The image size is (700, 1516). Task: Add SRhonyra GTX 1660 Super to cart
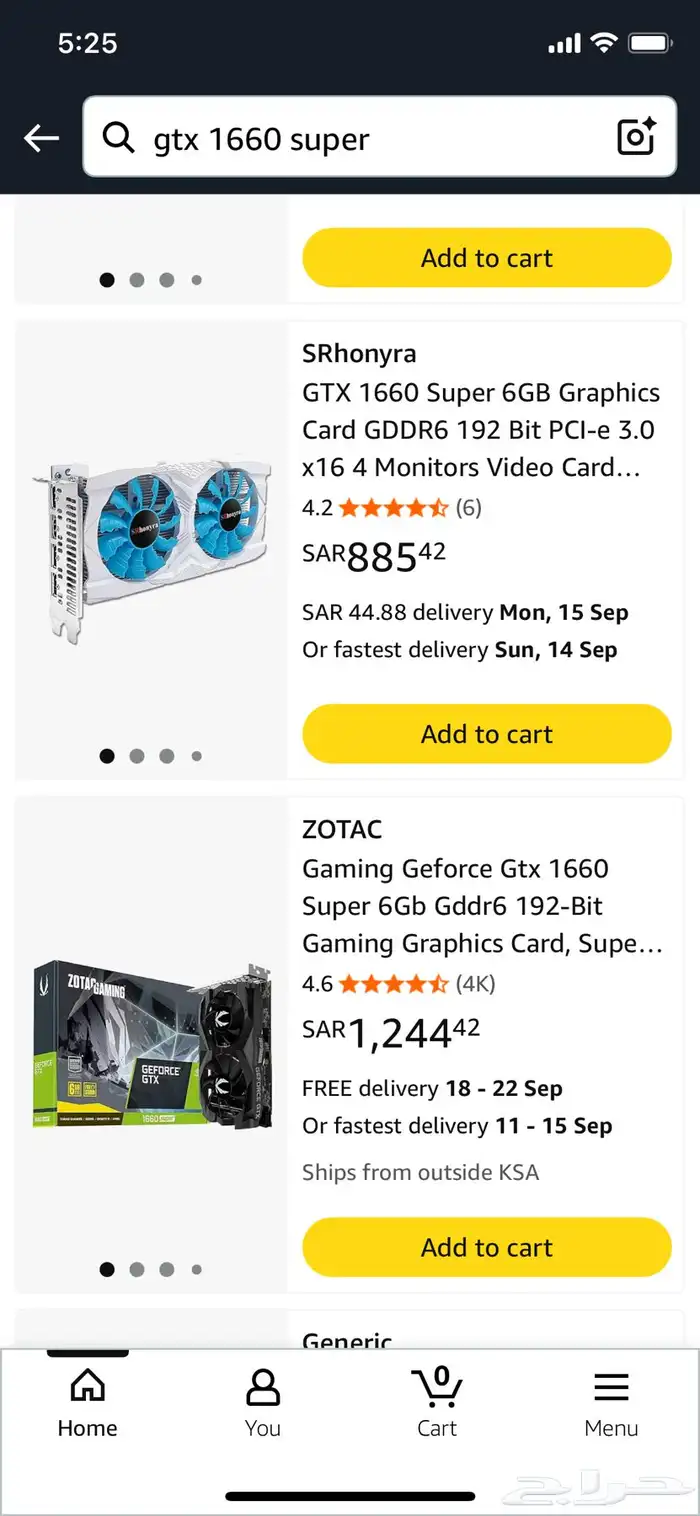pyautogui.click(x=486, y=734)
